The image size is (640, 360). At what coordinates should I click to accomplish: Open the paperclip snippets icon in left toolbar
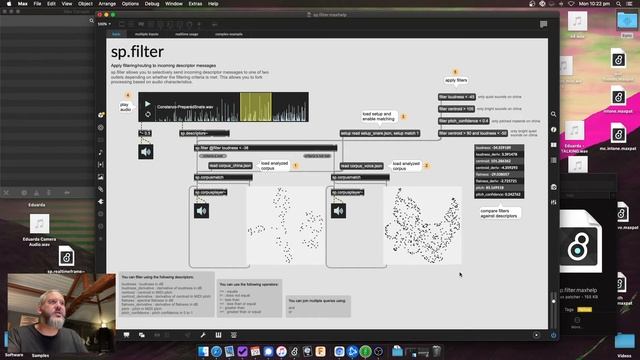pyautogui.click(x=101, y=189)
